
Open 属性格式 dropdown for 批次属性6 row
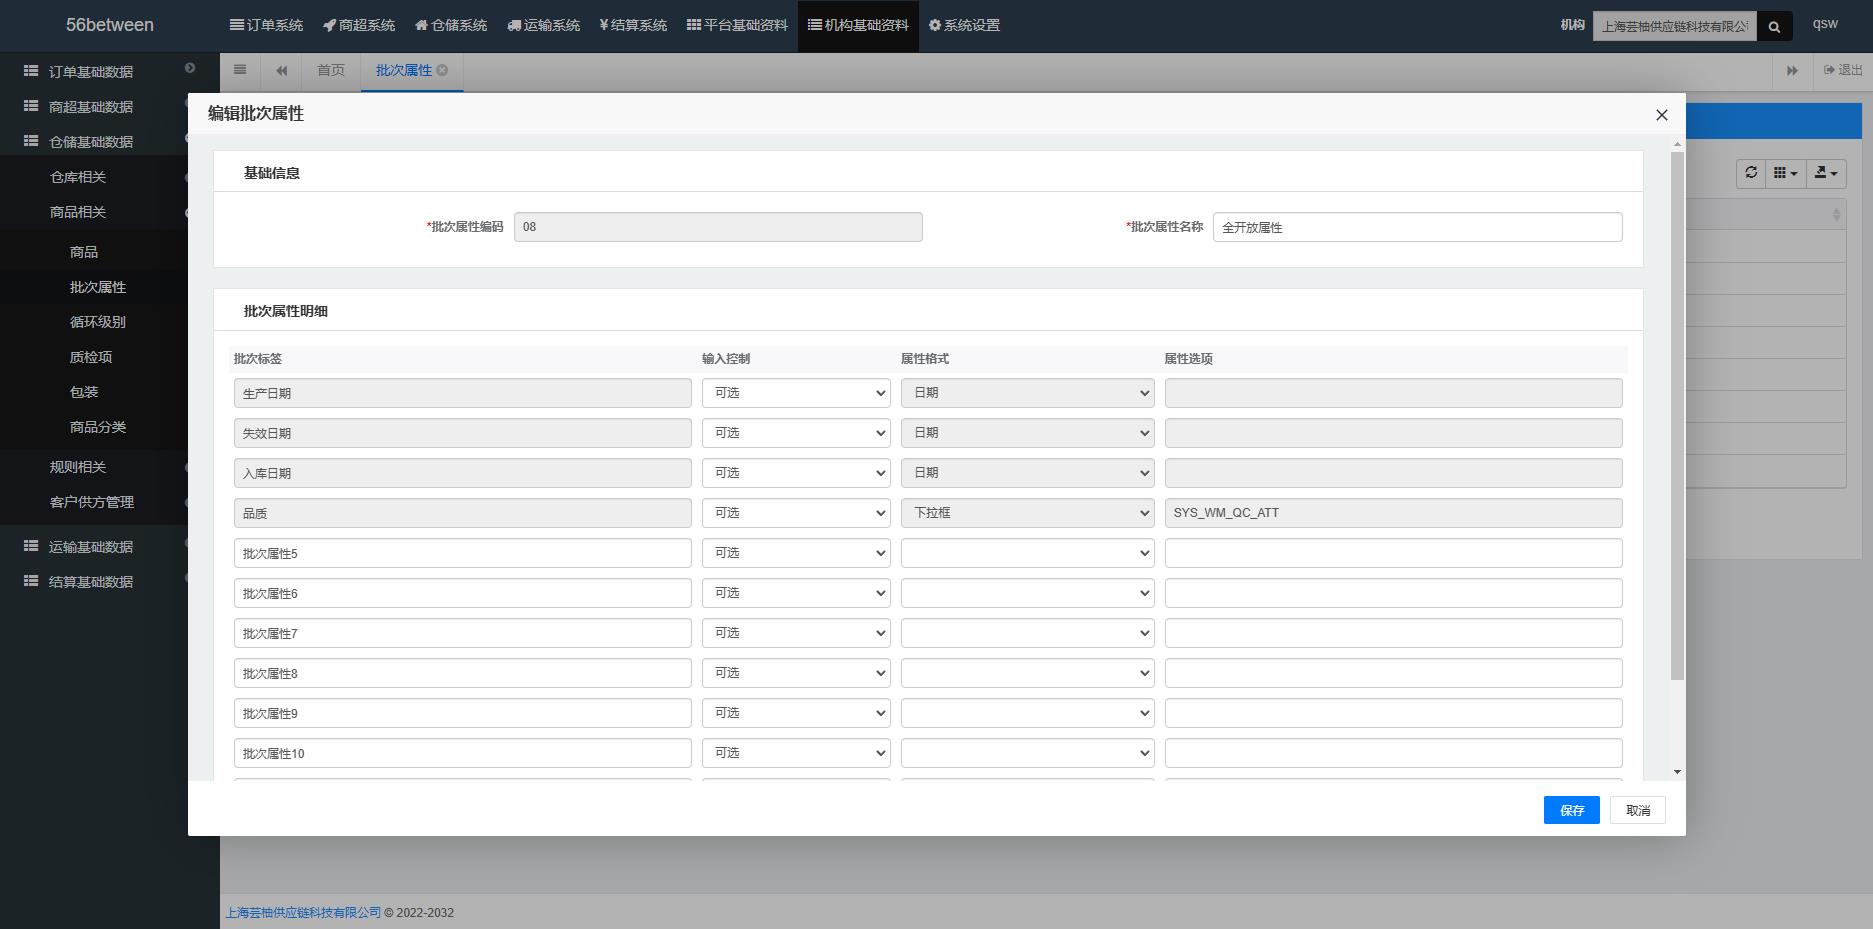coord(1027,593)
